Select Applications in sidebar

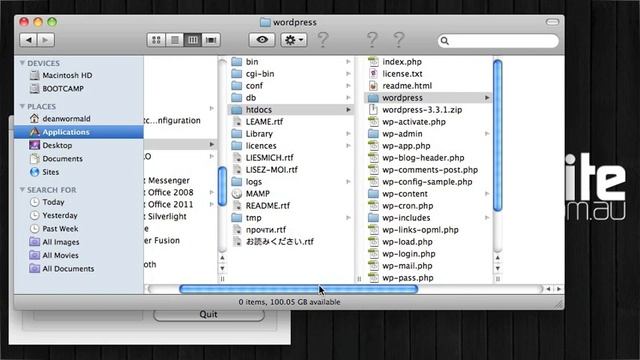78,132
